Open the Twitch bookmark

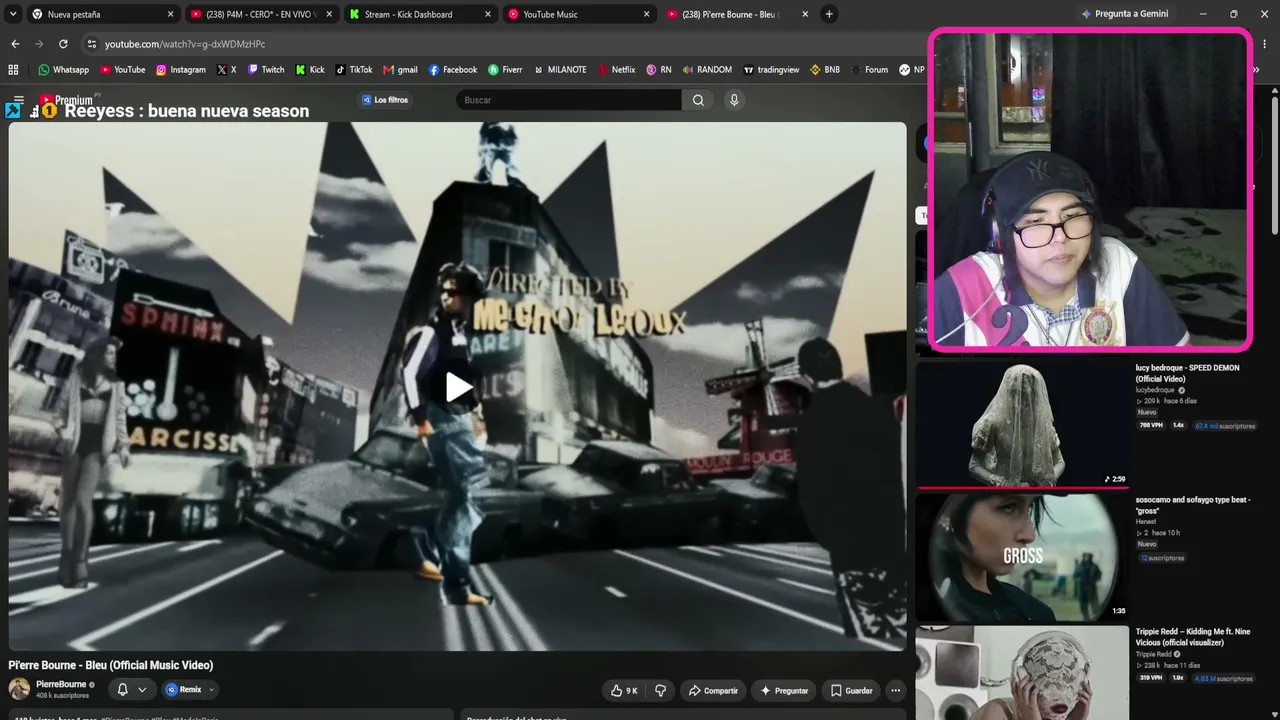tap(266, 70)
